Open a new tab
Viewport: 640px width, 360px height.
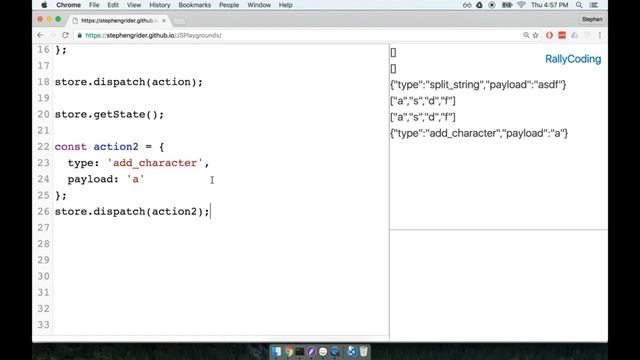(179, 21)
